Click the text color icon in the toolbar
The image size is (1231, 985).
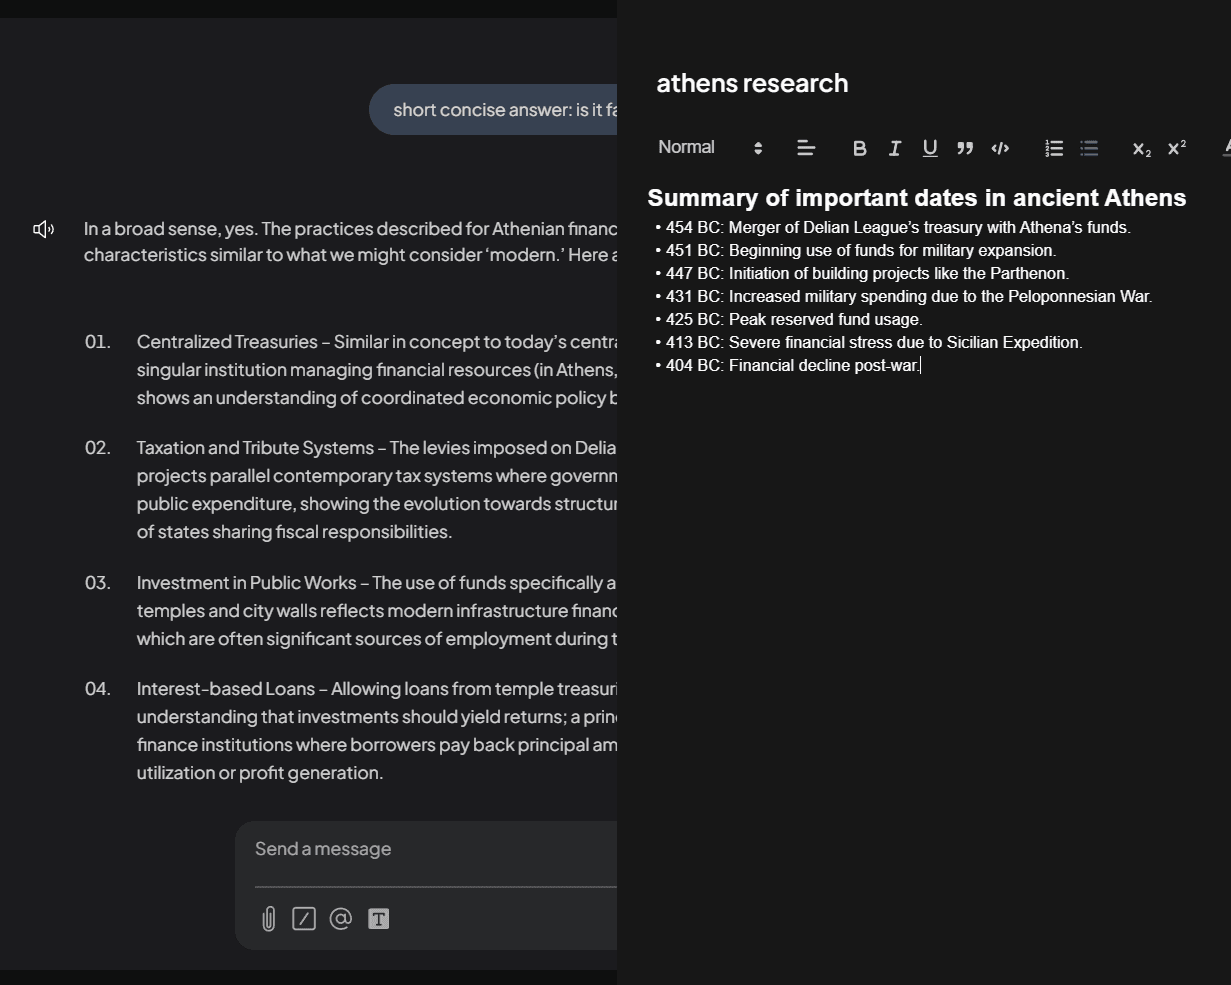coord(1226,148)
